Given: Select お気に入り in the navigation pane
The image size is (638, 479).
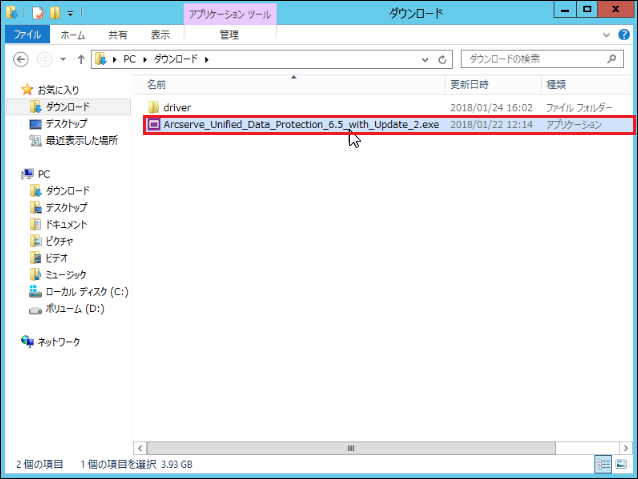Looking at the screenshot, I should [x=58, y=90].
